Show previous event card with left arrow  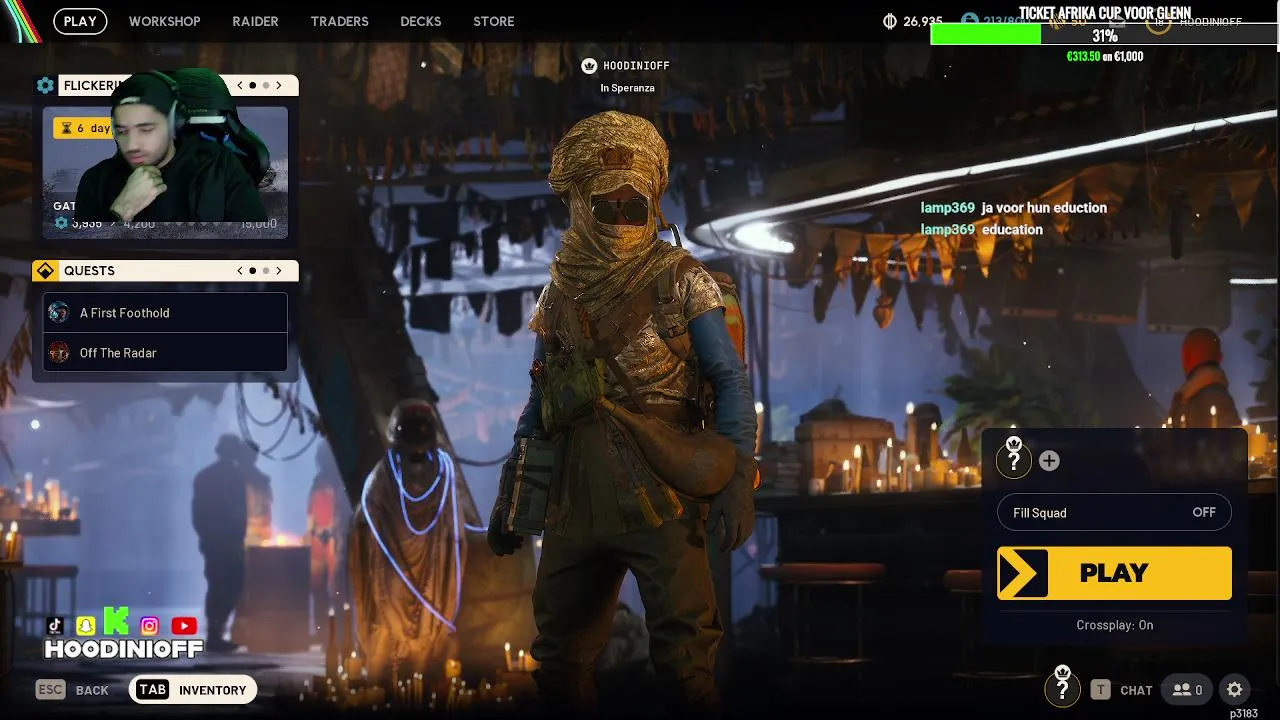click(240, 86)
